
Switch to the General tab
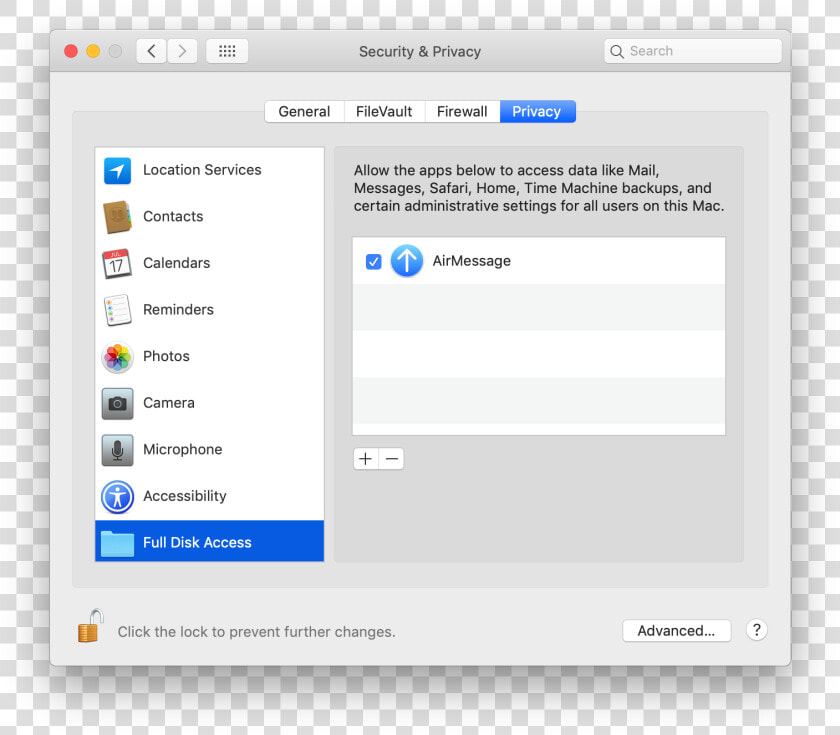[x=304, y=111]
